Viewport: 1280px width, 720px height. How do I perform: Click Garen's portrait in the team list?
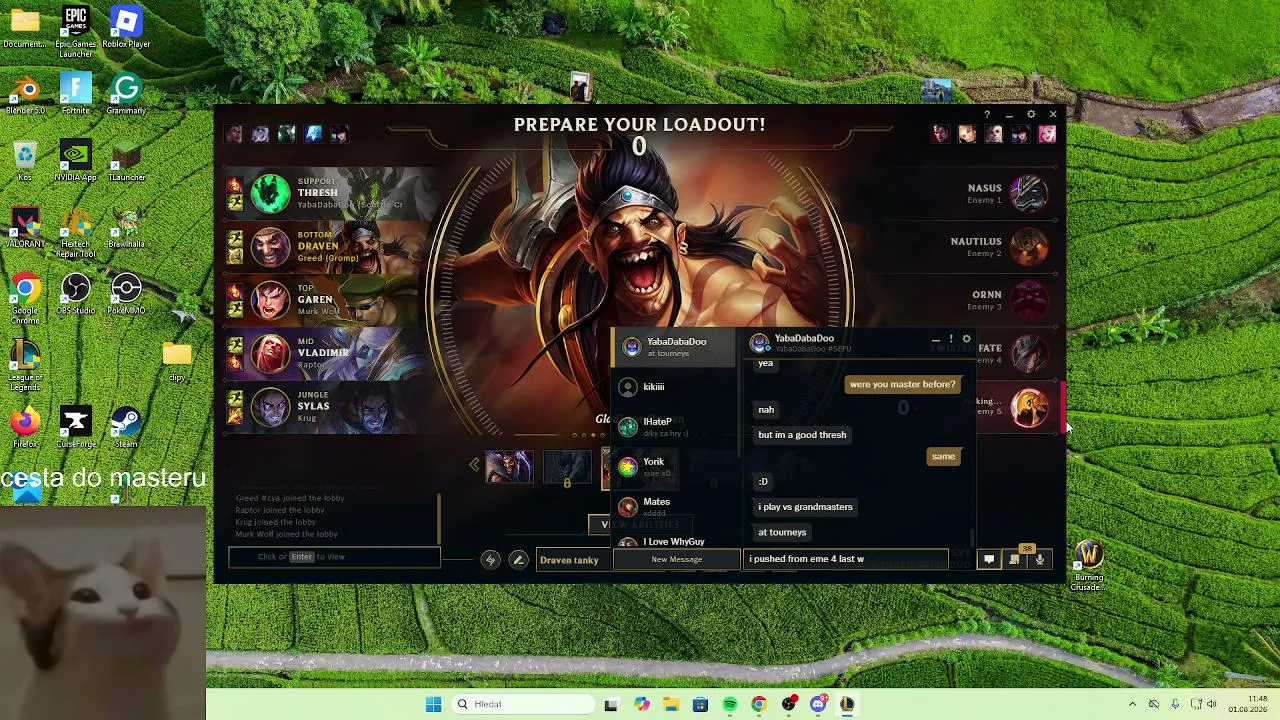pos(270,300)
